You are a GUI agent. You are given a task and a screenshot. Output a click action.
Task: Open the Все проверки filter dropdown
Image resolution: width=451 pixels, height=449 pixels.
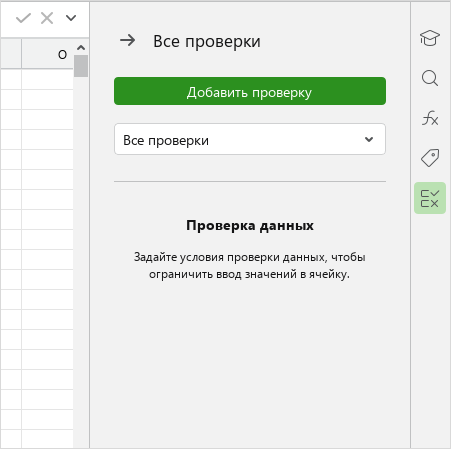click(x=250, y=139)
